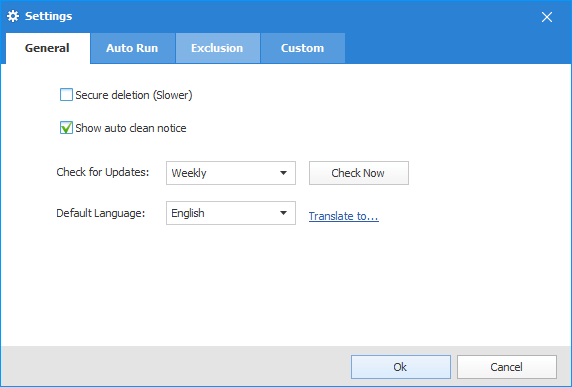Click the arrow beside Weekly
Image resolution: width=572 pixels, height=387 pixels.
(283, 173)
